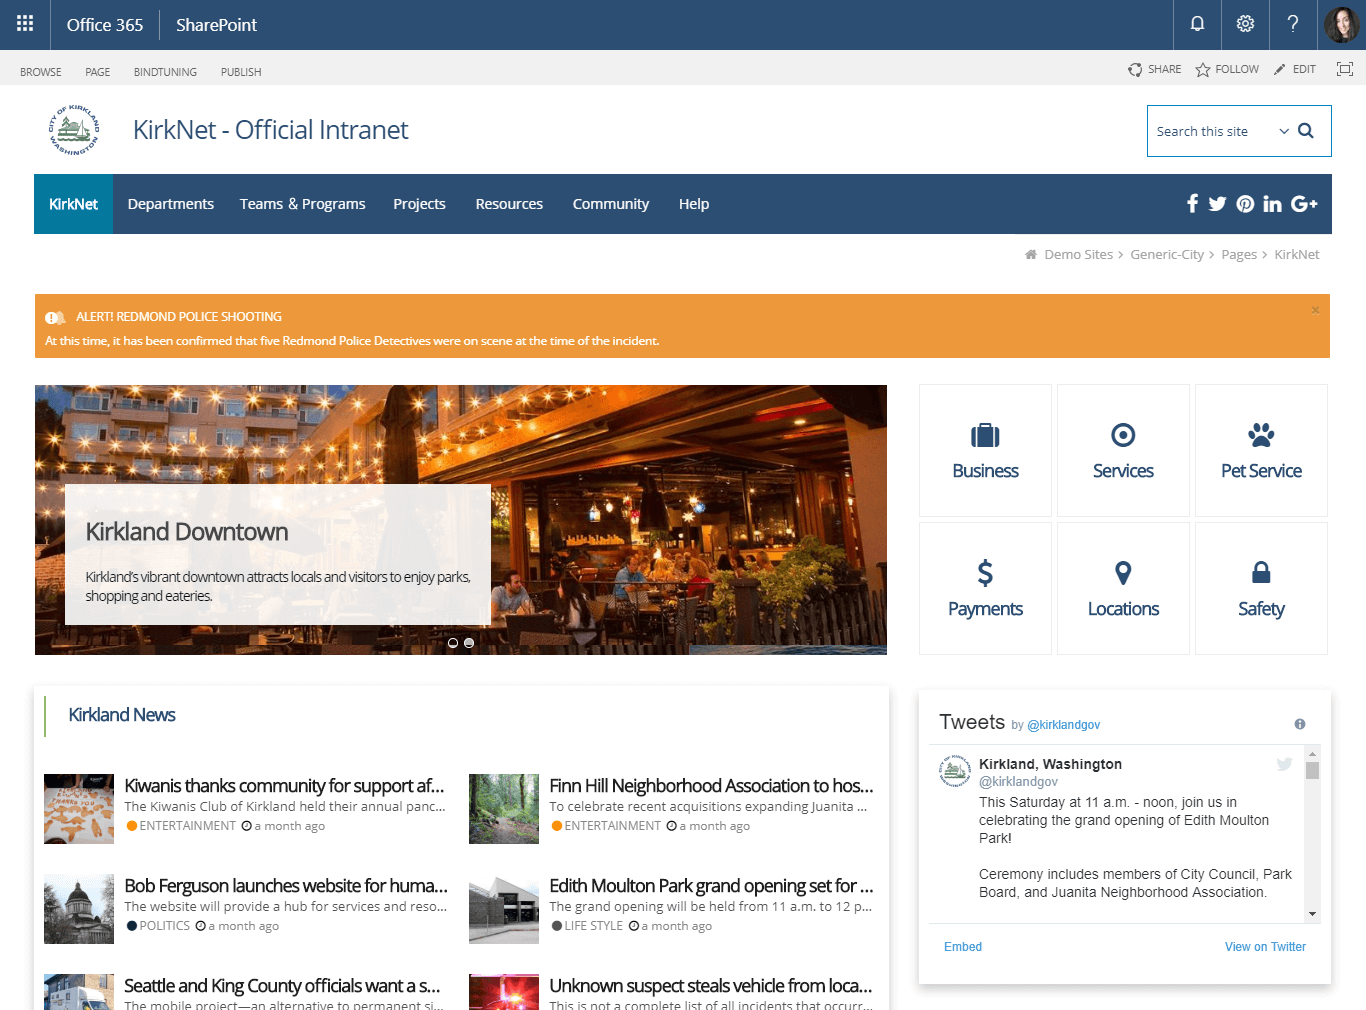Go to Generic-City breadcrumb
Image resolution: width=1366 pixels, height=1010 pixels.
1167,255
